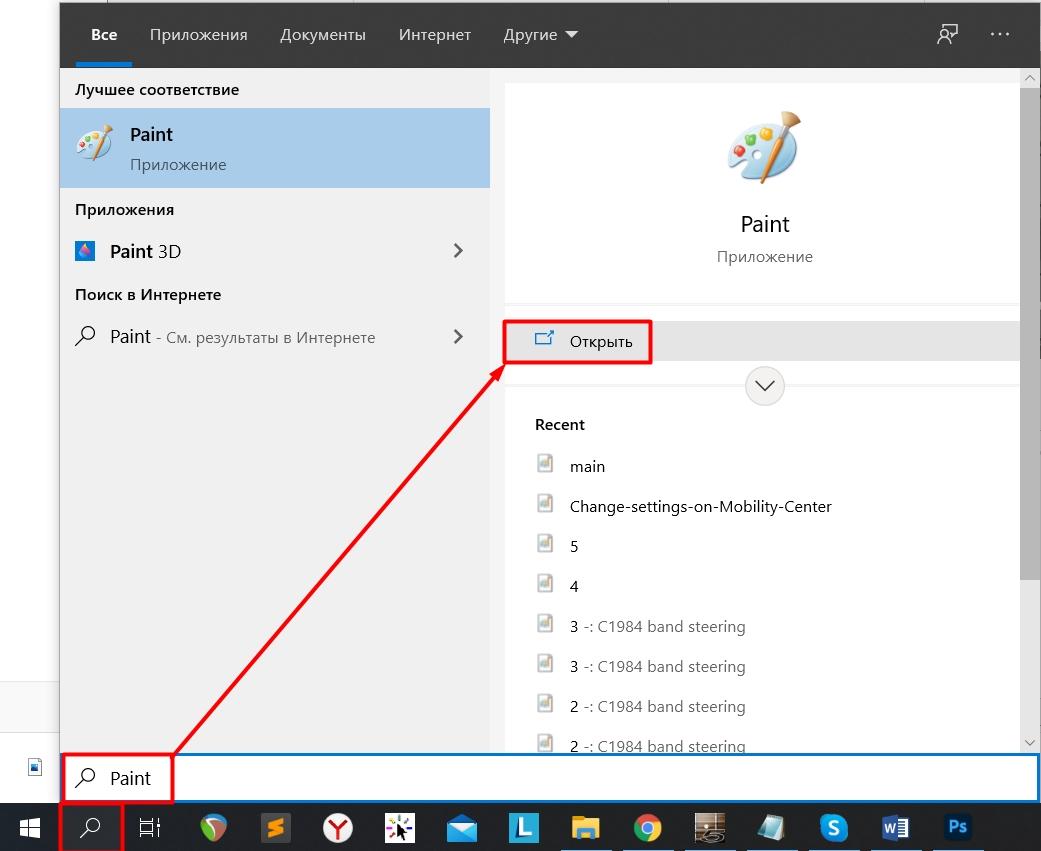The height and width of the screenshot is (851, 1041).
Task: Click the open-window icon beside Открыть
Action: [x=544, y=339]
